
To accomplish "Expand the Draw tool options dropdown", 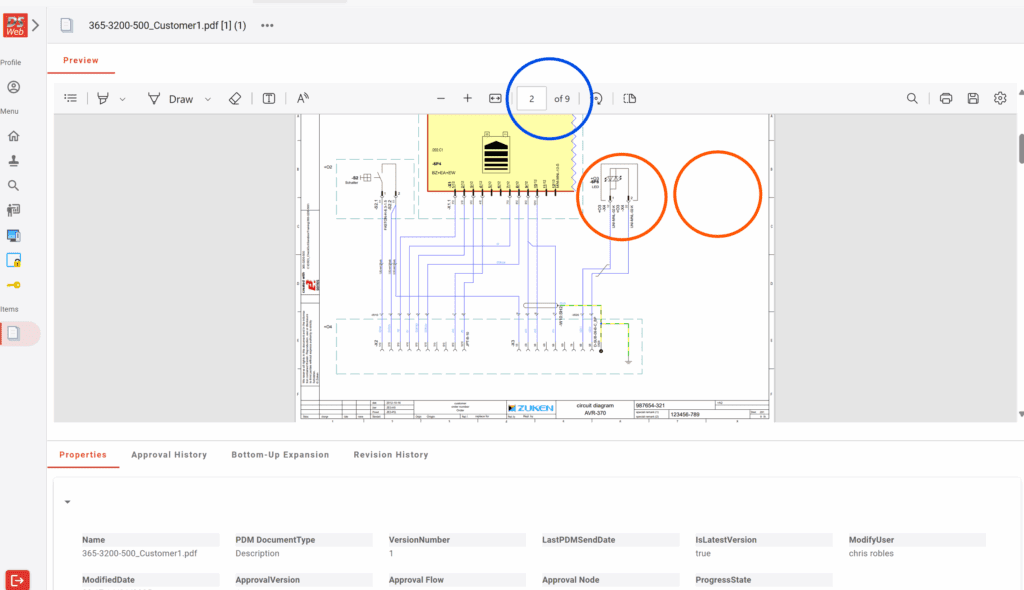I will coord(207,98).
